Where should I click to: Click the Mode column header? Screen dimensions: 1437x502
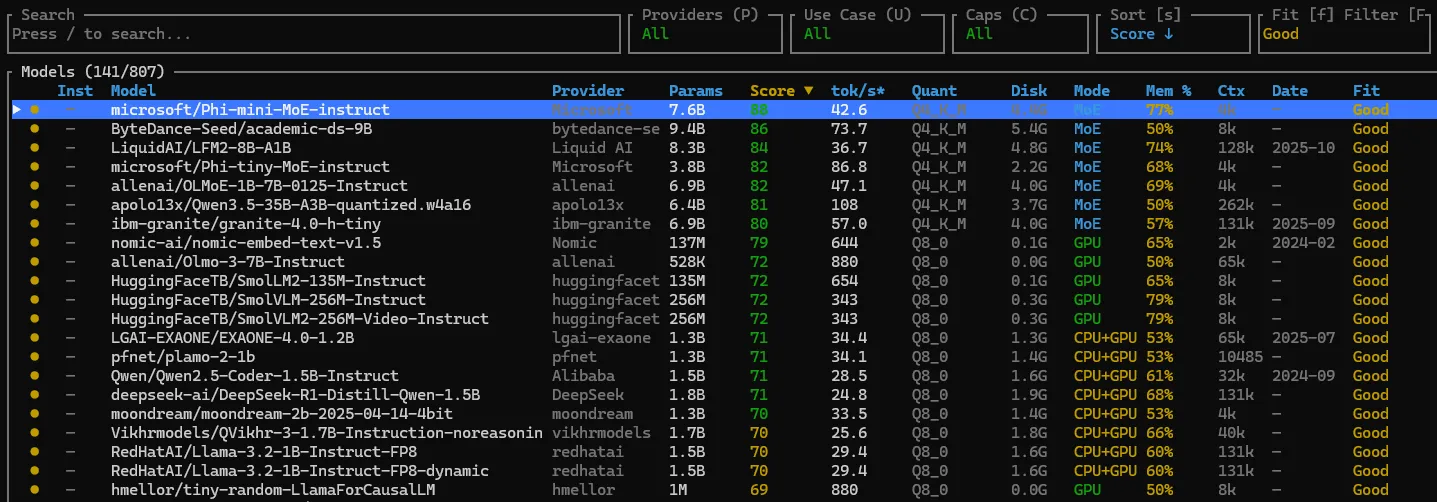pyautogui.click(x=1092, y=91)
